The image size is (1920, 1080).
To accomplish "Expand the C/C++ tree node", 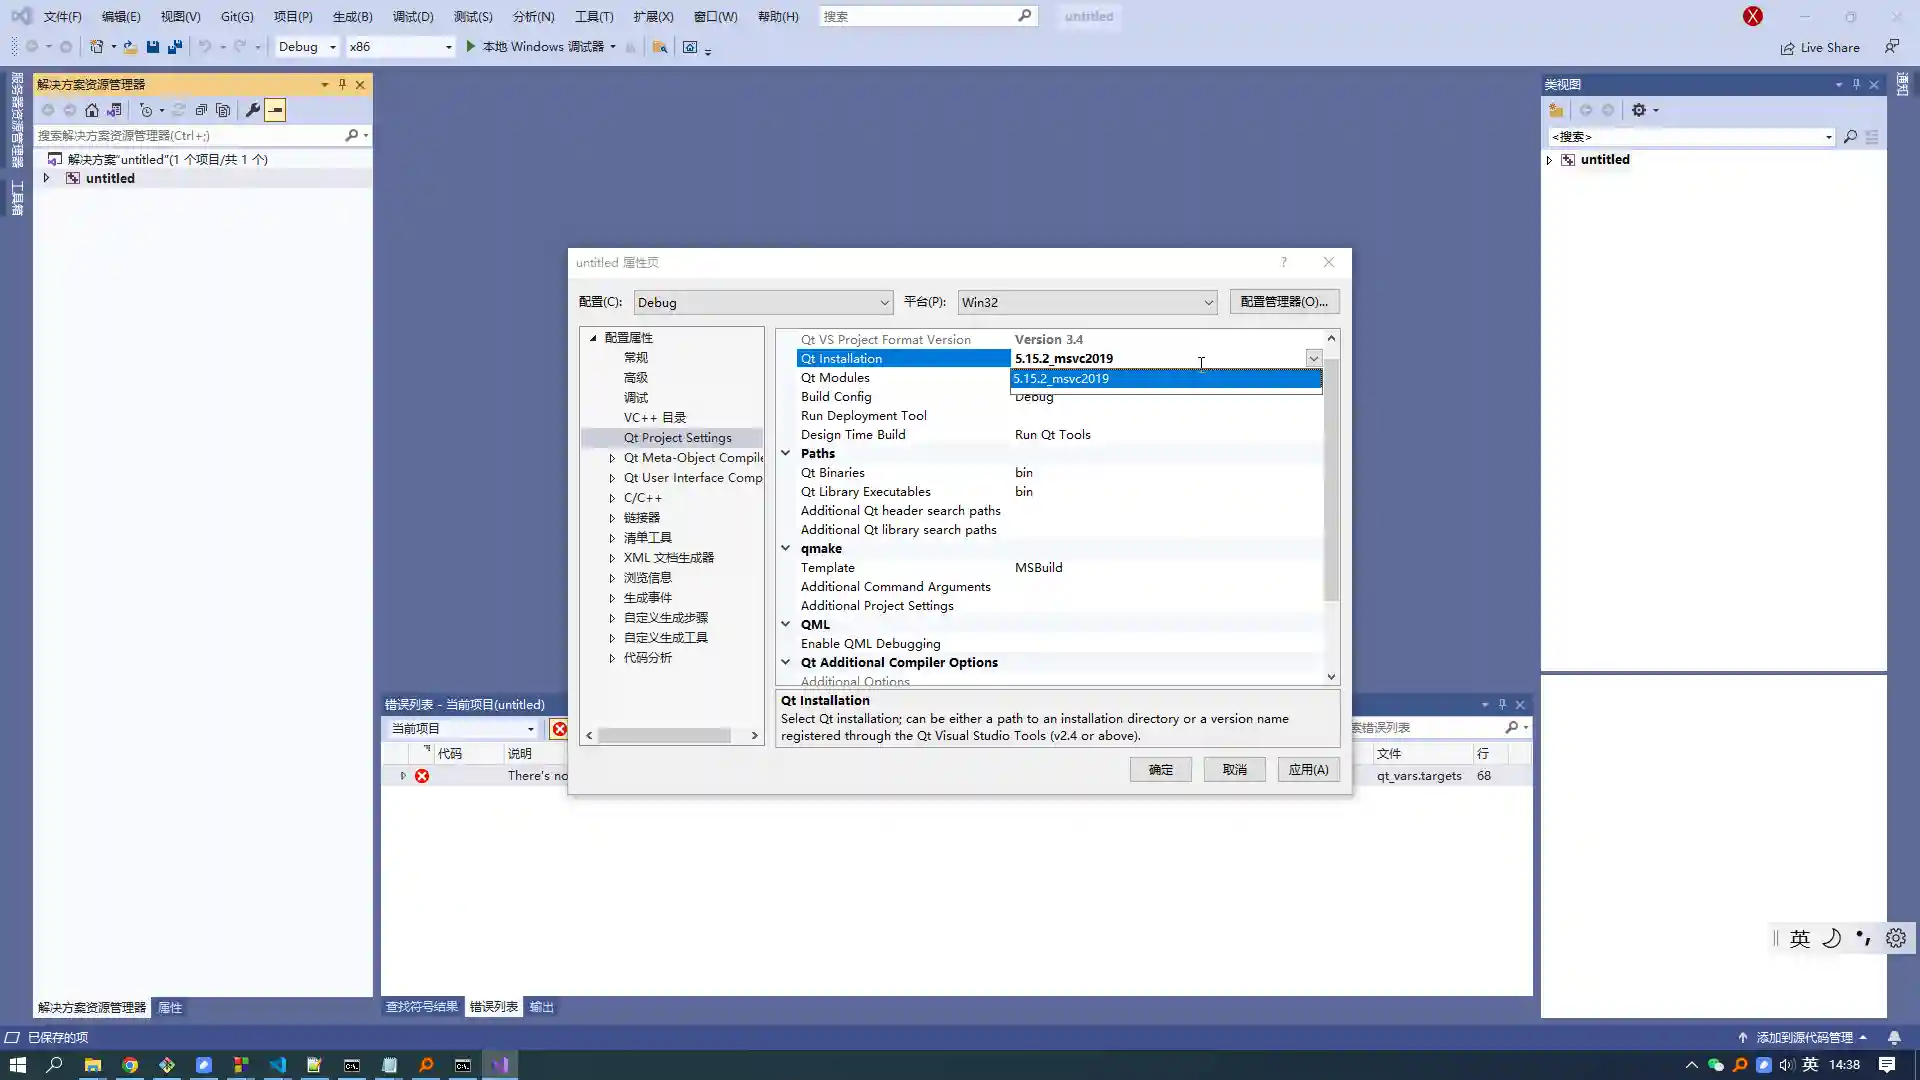I will pos(612,498).
